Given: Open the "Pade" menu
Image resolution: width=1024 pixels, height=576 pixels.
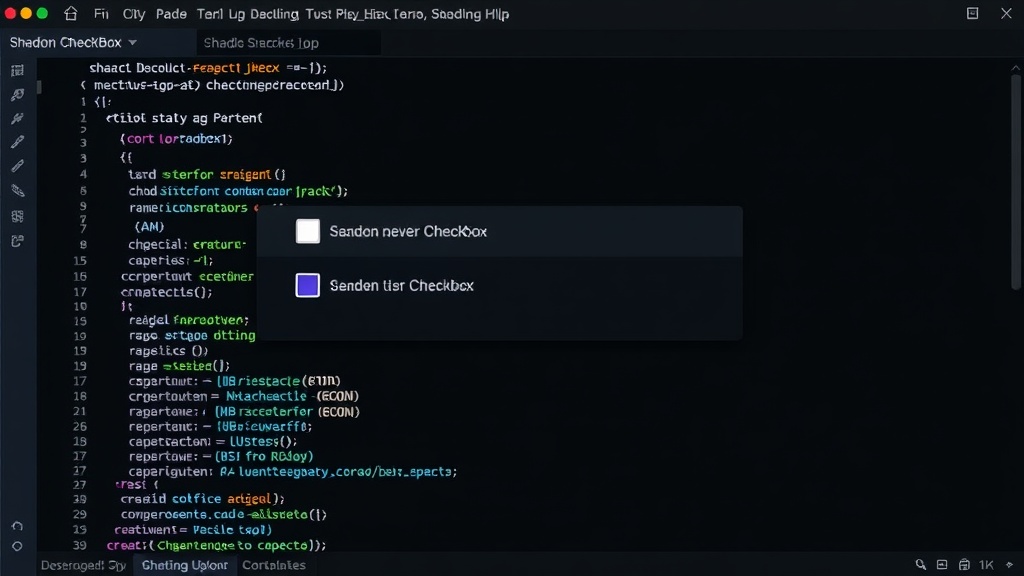Looking at the screenshot, I should pos(171,14).
